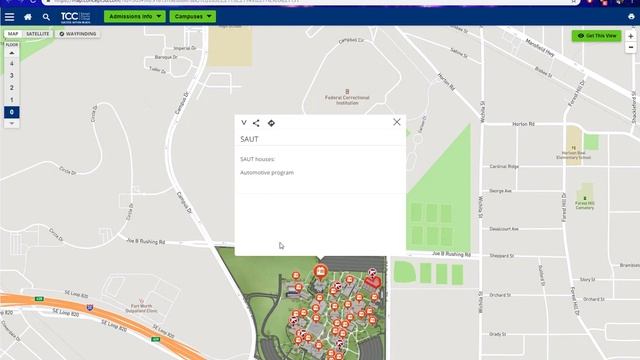The width and height of the screenshot is (640, 360).
Task: Select floor 0
Action: 11,112
